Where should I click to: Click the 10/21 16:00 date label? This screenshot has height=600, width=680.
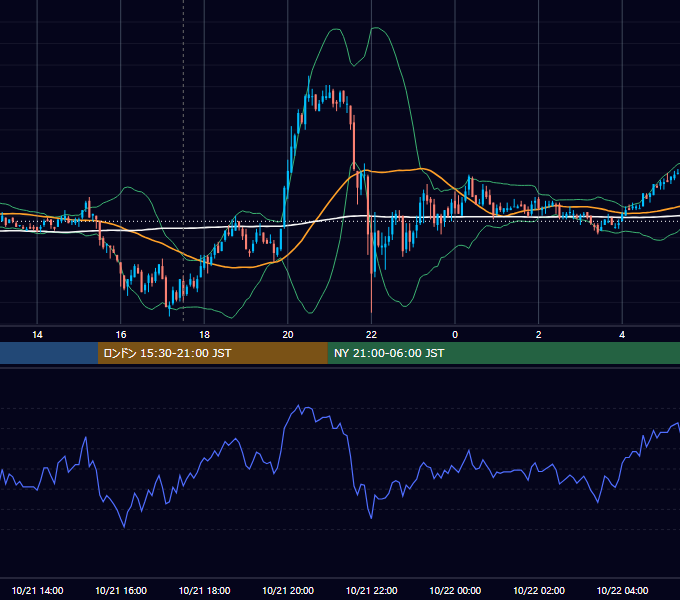[x=121, y=590]
